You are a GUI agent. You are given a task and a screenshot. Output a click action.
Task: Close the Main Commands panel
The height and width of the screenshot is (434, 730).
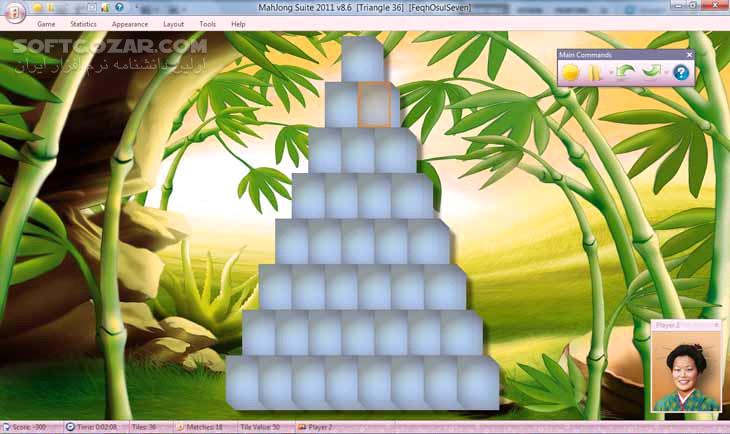pos(689,55)
